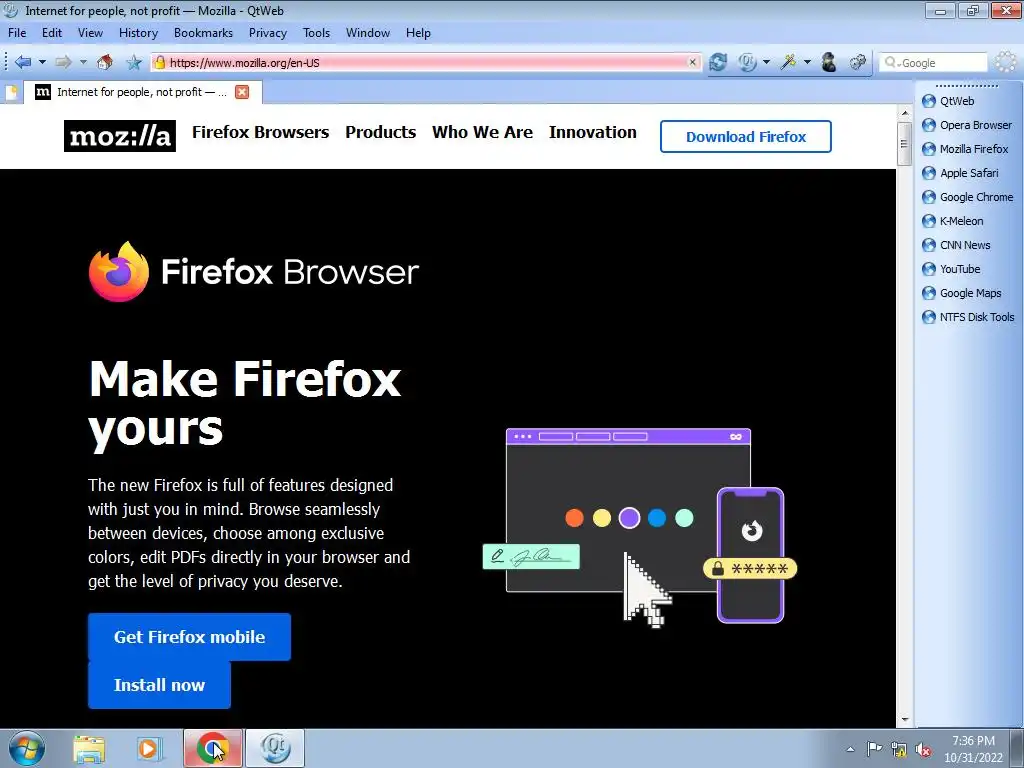
Task: Open NTFS Disk Tools bookmark in sidebar
Action: (x=968, y=317)
